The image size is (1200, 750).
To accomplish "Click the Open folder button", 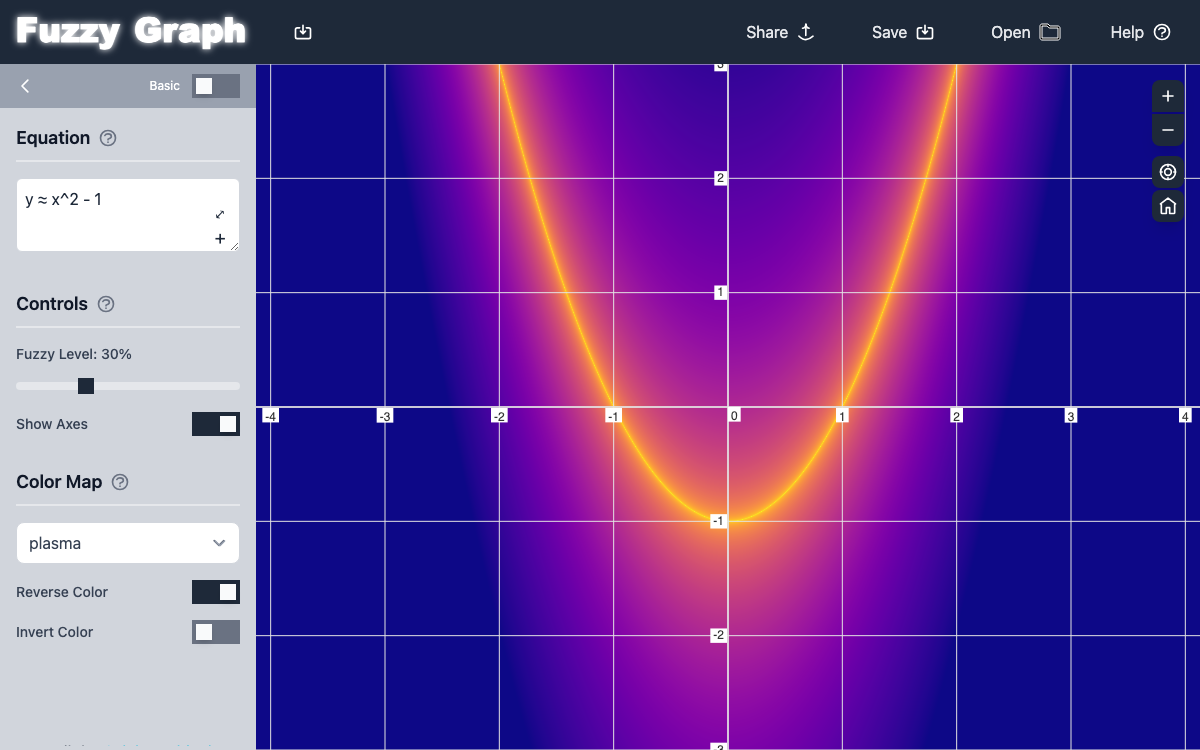I will point(1025,32).
